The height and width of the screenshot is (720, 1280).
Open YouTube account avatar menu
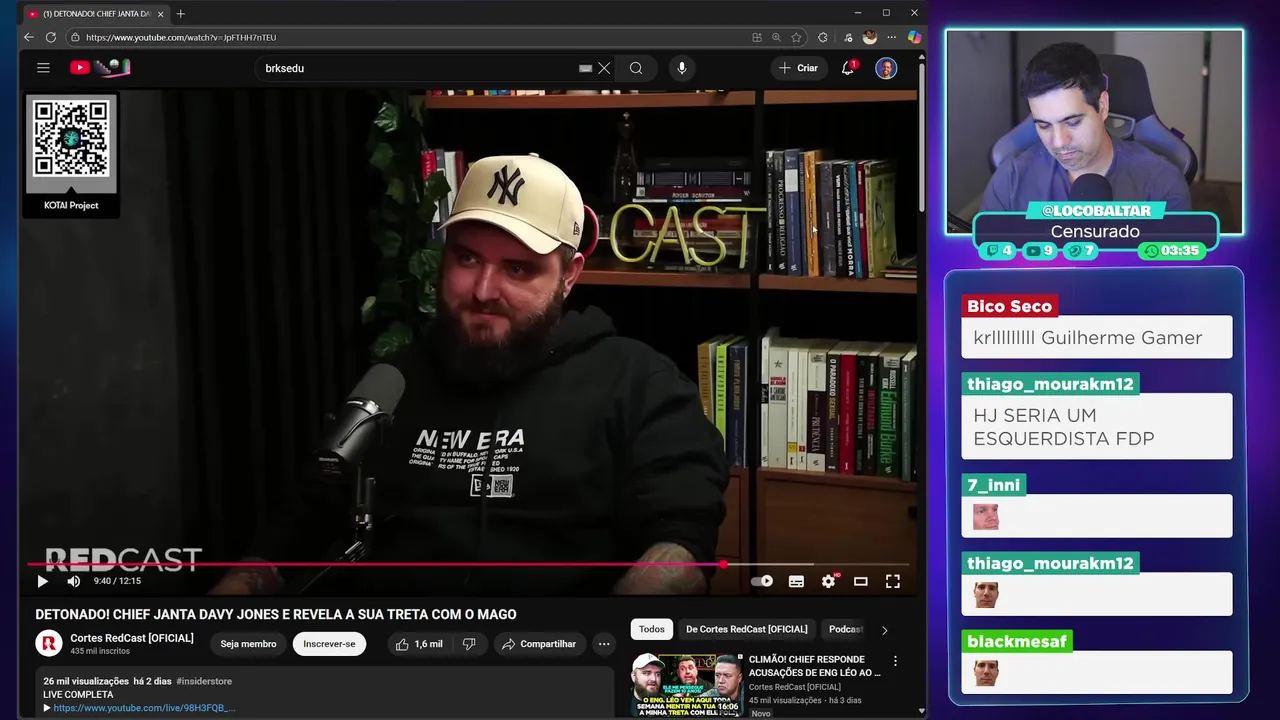tap(886, 68)
